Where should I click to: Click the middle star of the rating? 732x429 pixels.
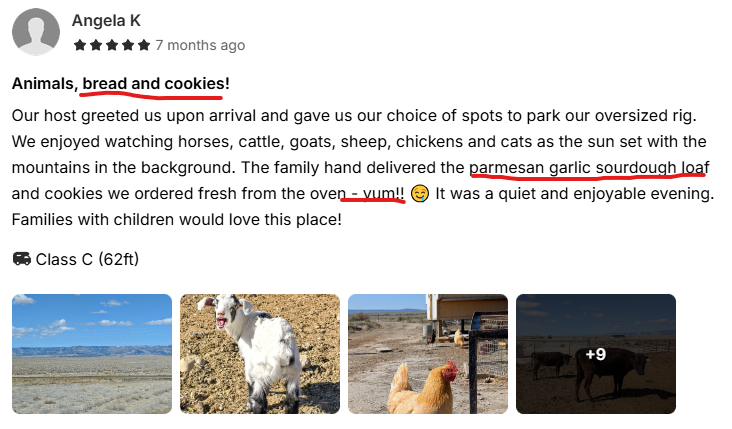coord(112,45)
